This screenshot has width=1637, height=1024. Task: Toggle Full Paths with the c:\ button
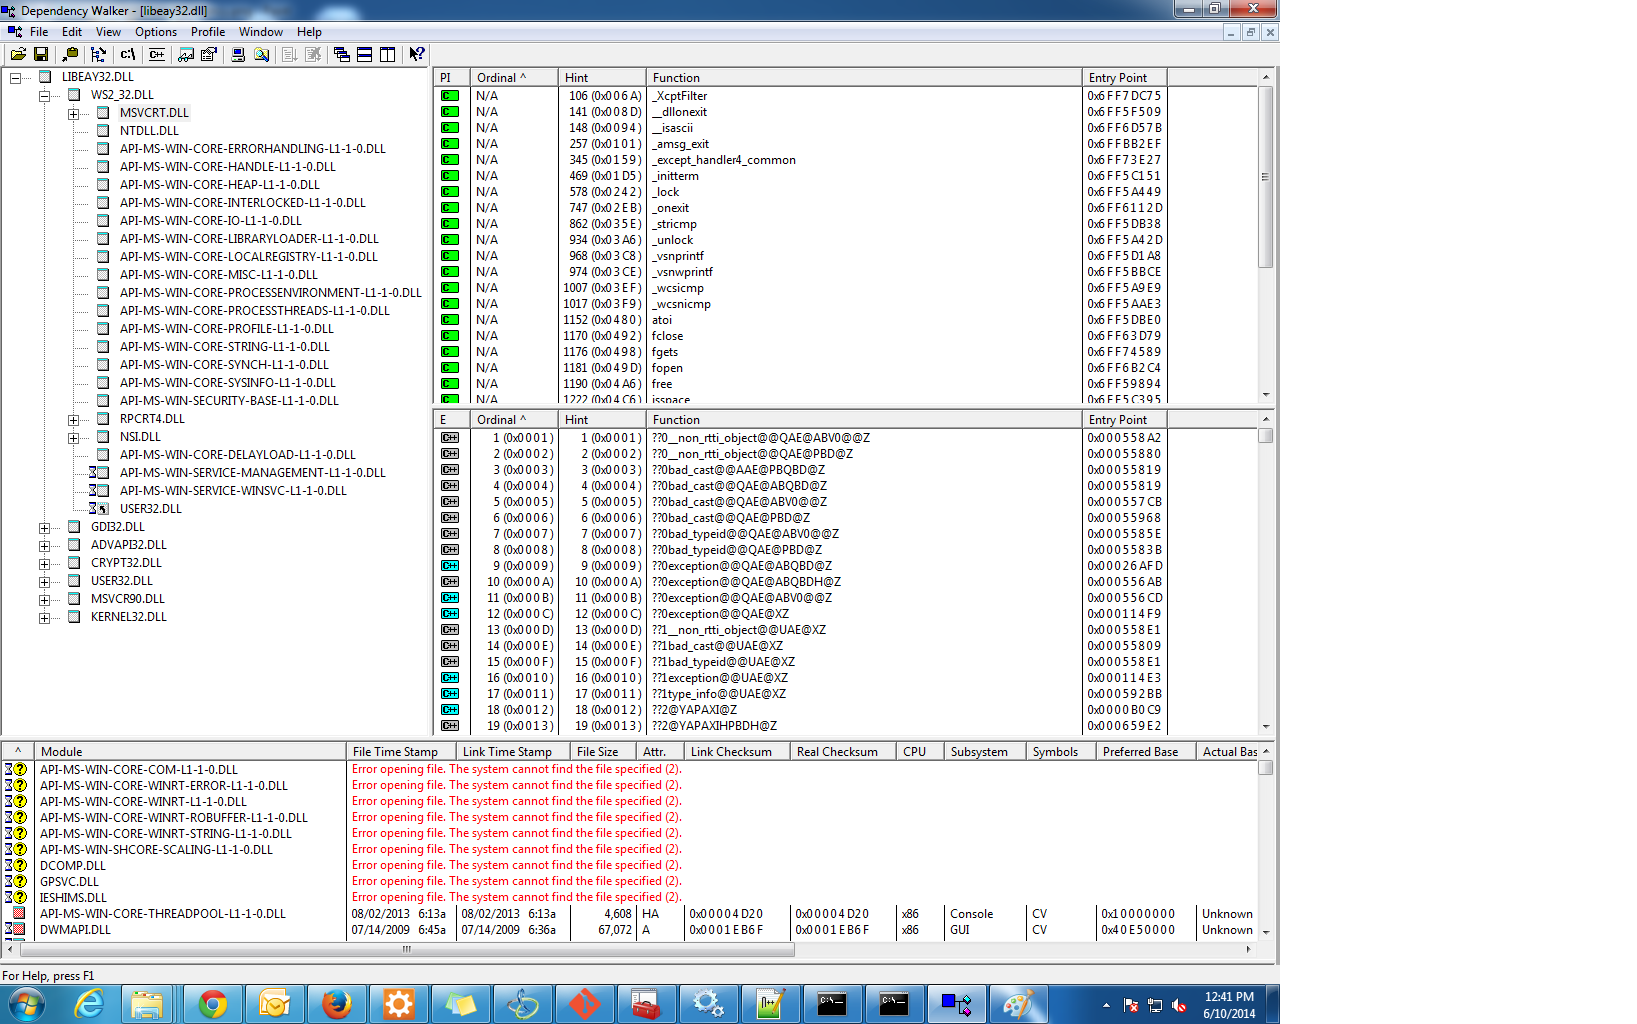click(128, 54)
